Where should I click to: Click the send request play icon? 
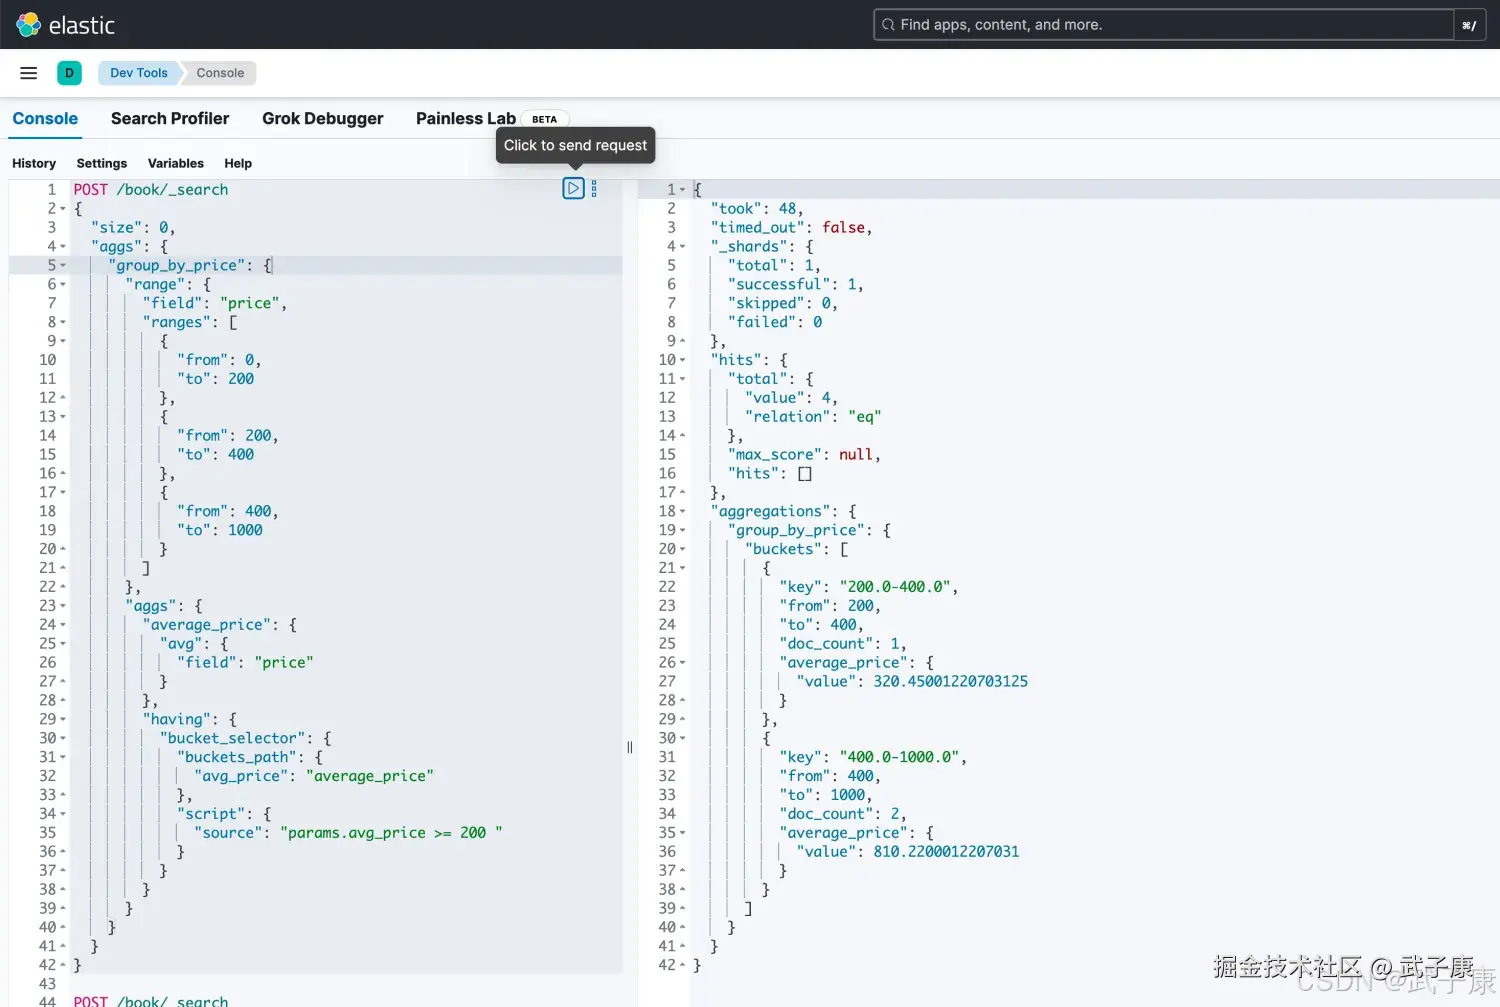pos(573,188)
